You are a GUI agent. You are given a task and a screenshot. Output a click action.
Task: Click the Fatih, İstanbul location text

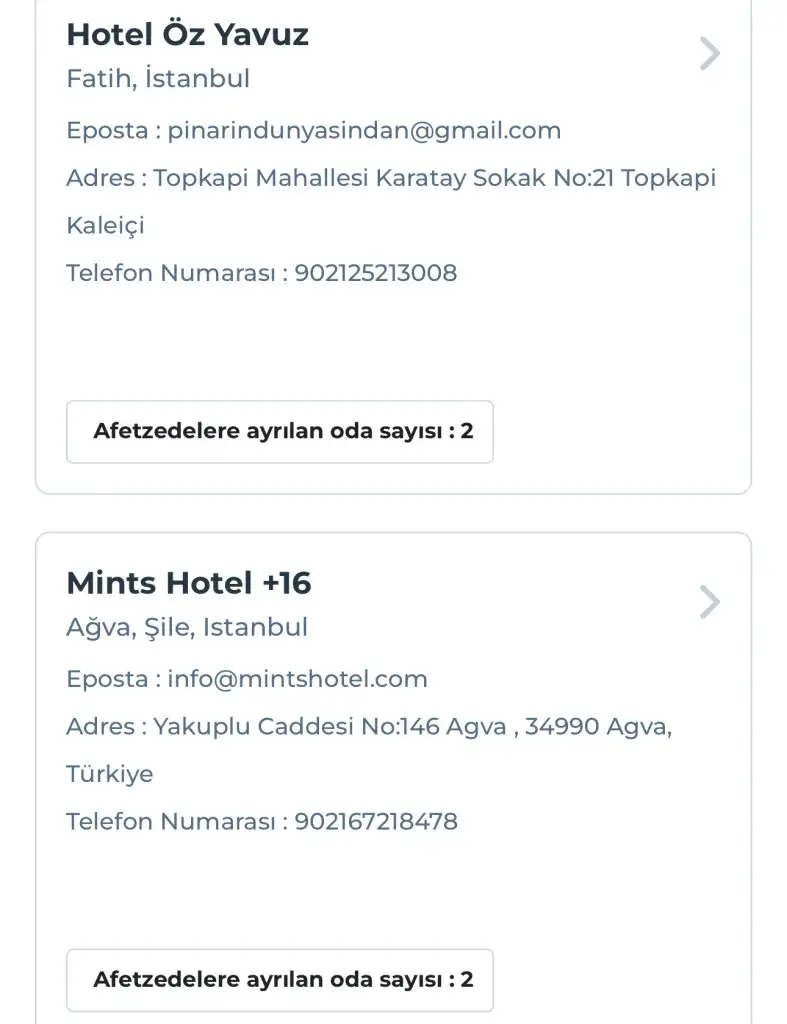coord(158,79)
